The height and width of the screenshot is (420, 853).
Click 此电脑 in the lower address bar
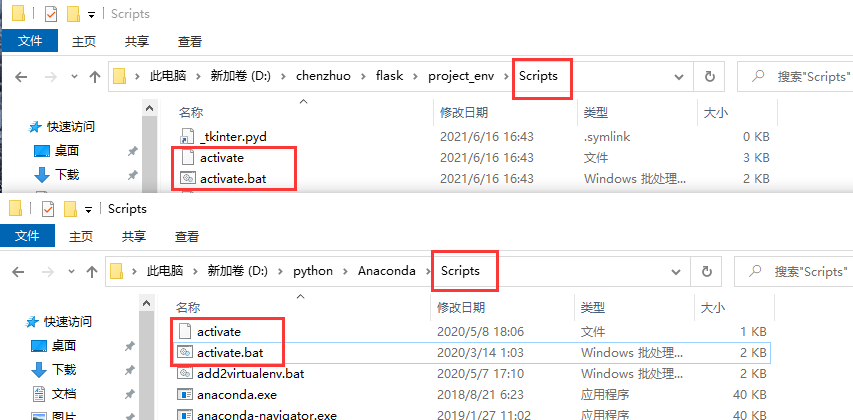tap(165, 271)
